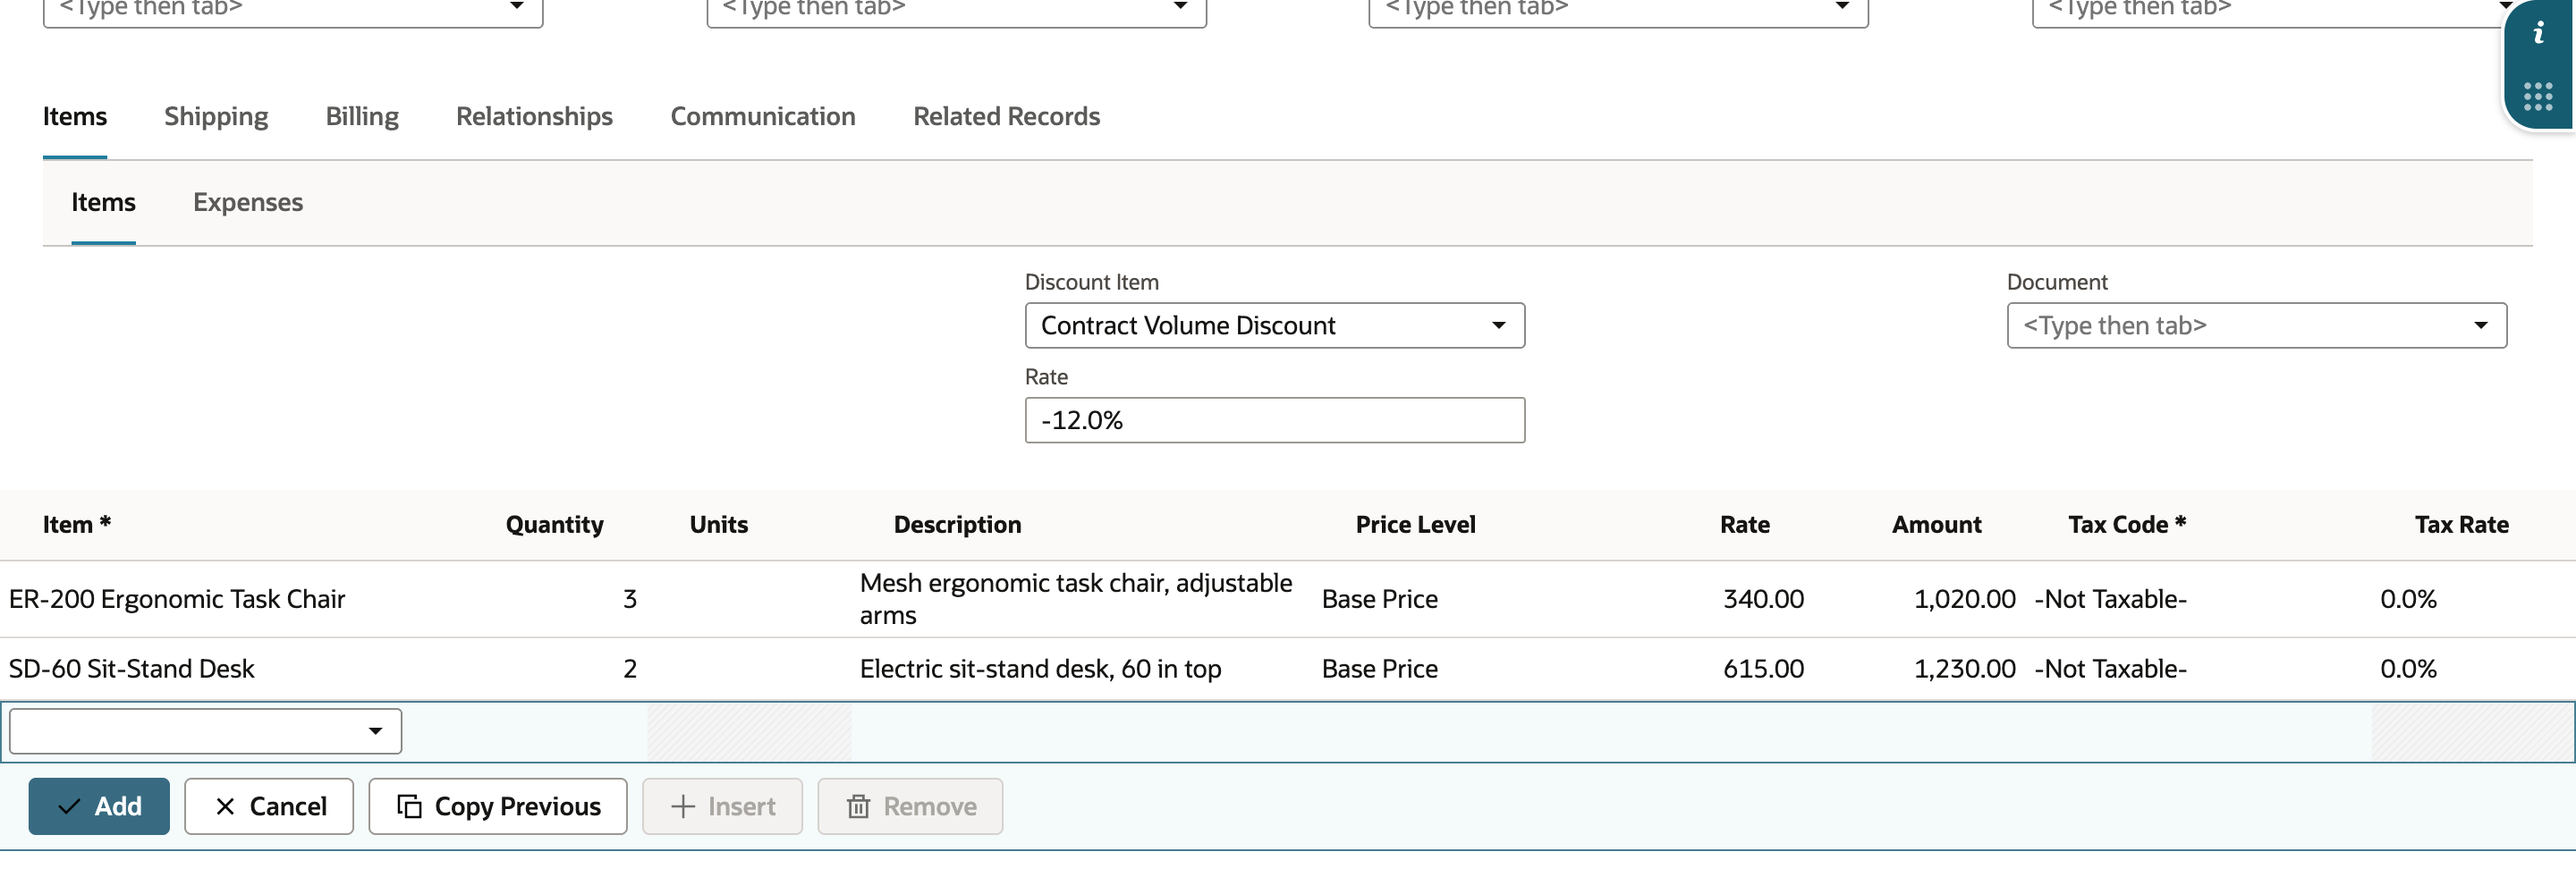
Task: Click the 615.00 rate cell
Action: pyautogui.click(x=1763, y=669)
